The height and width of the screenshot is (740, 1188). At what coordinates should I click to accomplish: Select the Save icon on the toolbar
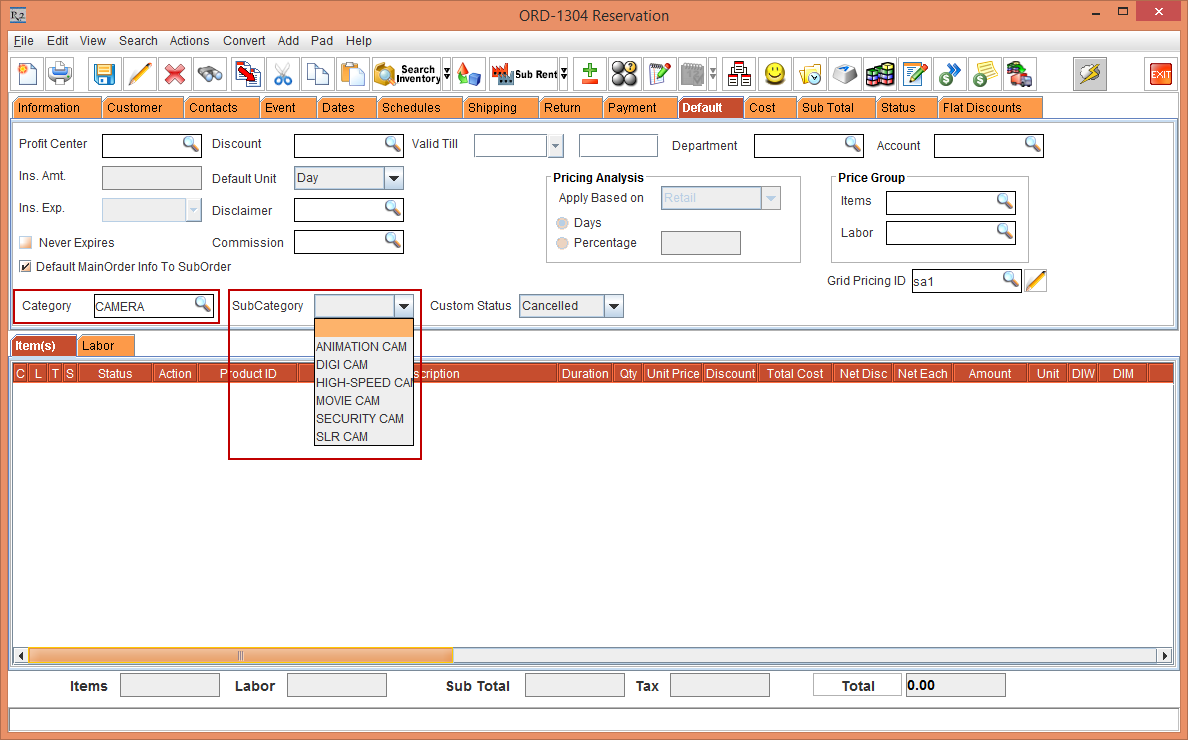[x=103, y=74]
